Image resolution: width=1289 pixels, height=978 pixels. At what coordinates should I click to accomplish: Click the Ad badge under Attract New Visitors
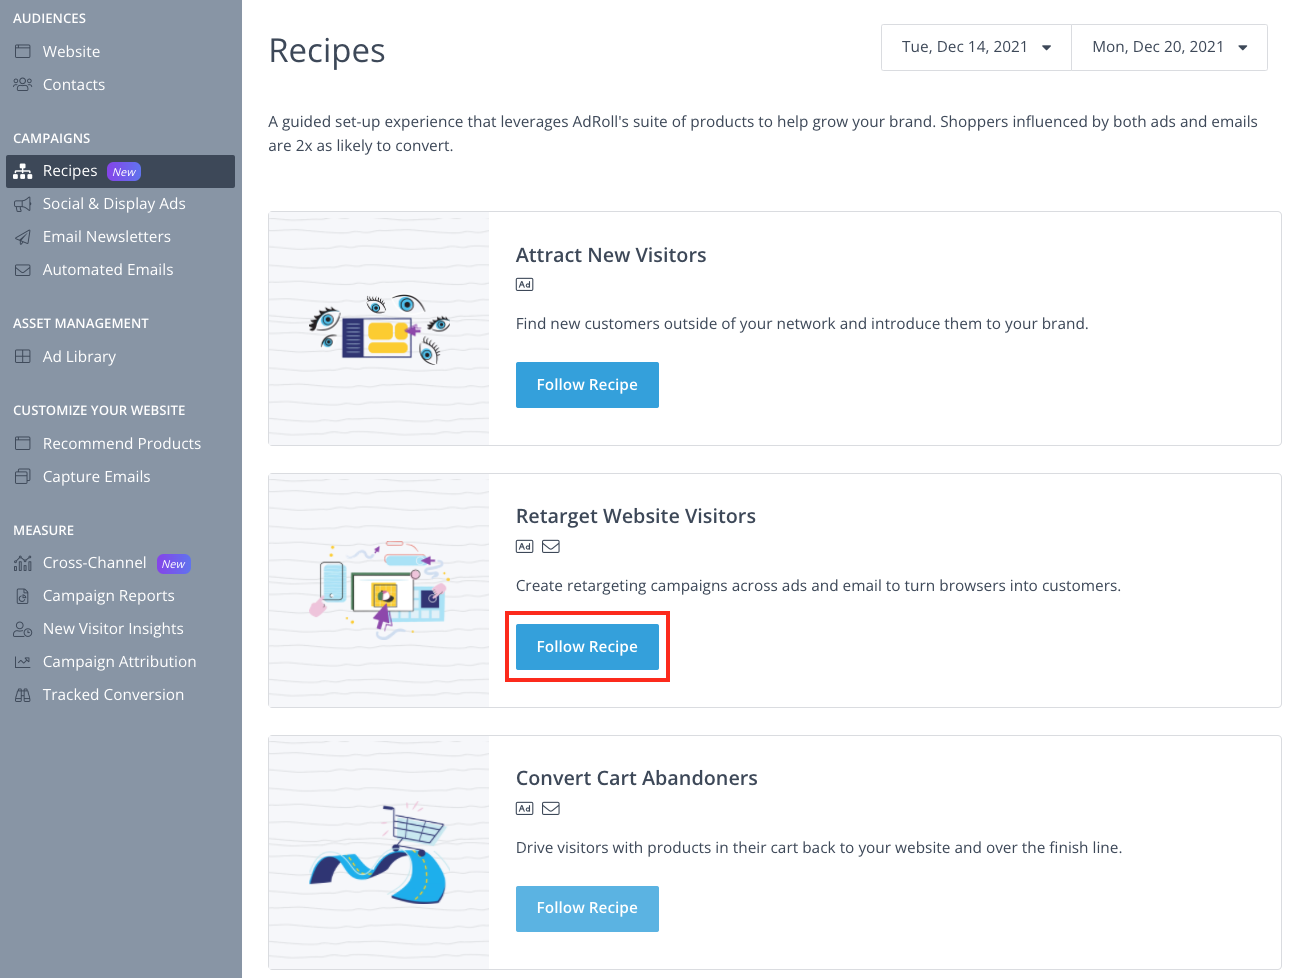click(x=525, y=285)
